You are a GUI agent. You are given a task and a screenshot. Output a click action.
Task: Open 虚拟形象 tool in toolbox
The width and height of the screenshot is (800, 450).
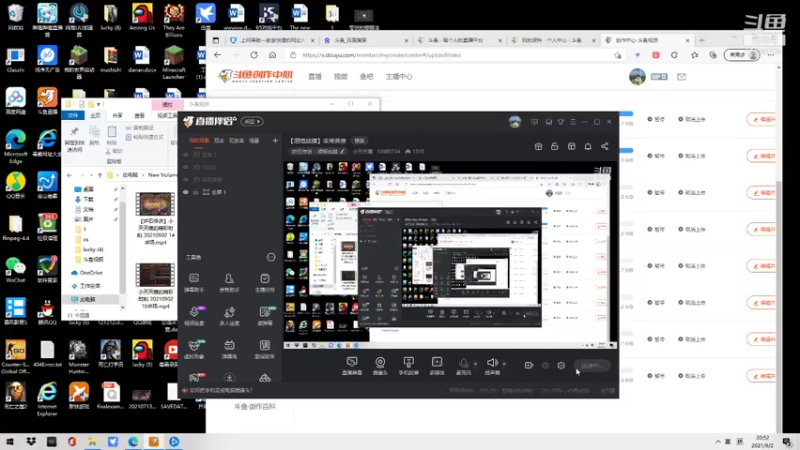pyautogui.click(x=194, y=349)
